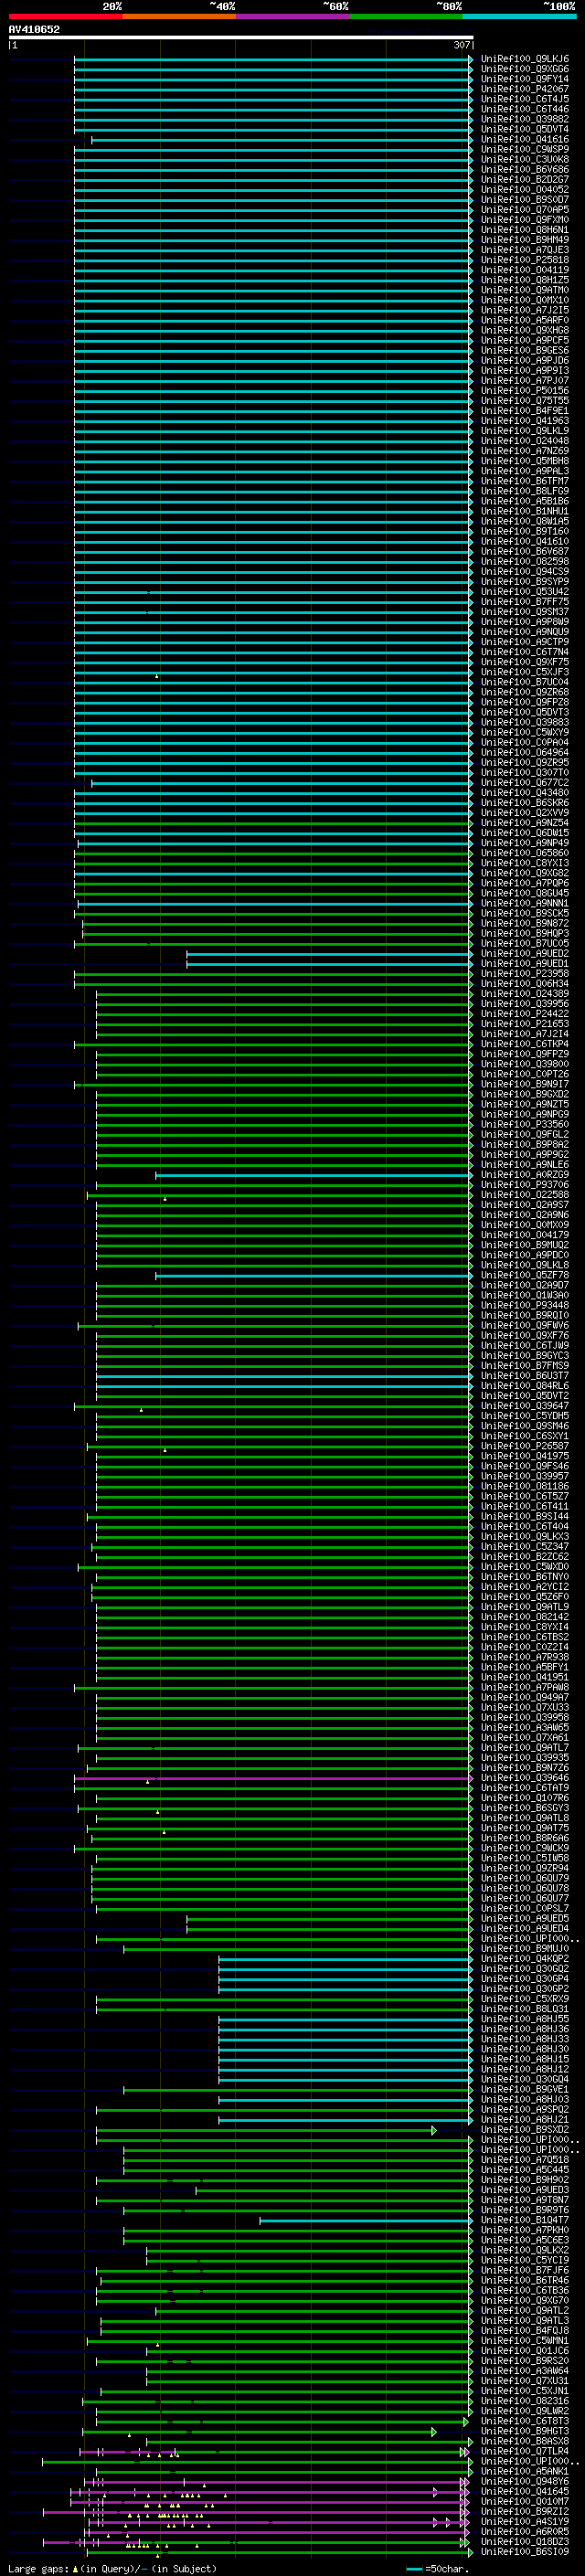Open hit UniRef100_C6T446
Screen dimensions: 585x2576
tap(525, 109)
